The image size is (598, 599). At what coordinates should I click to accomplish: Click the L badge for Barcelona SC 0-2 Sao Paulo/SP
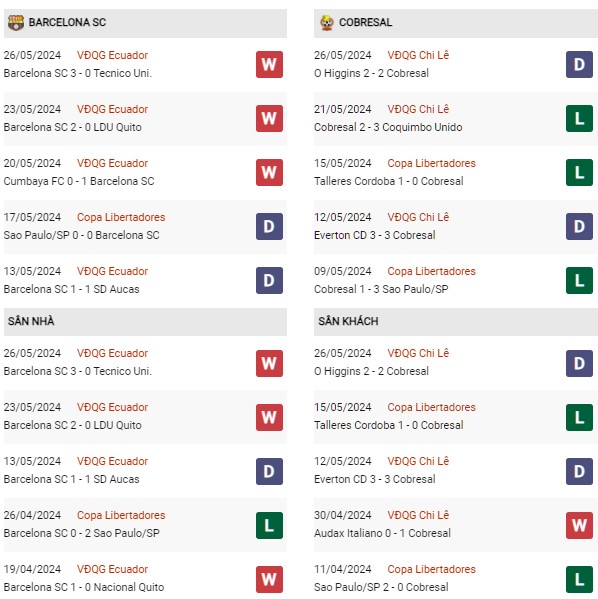click(269, 525)
